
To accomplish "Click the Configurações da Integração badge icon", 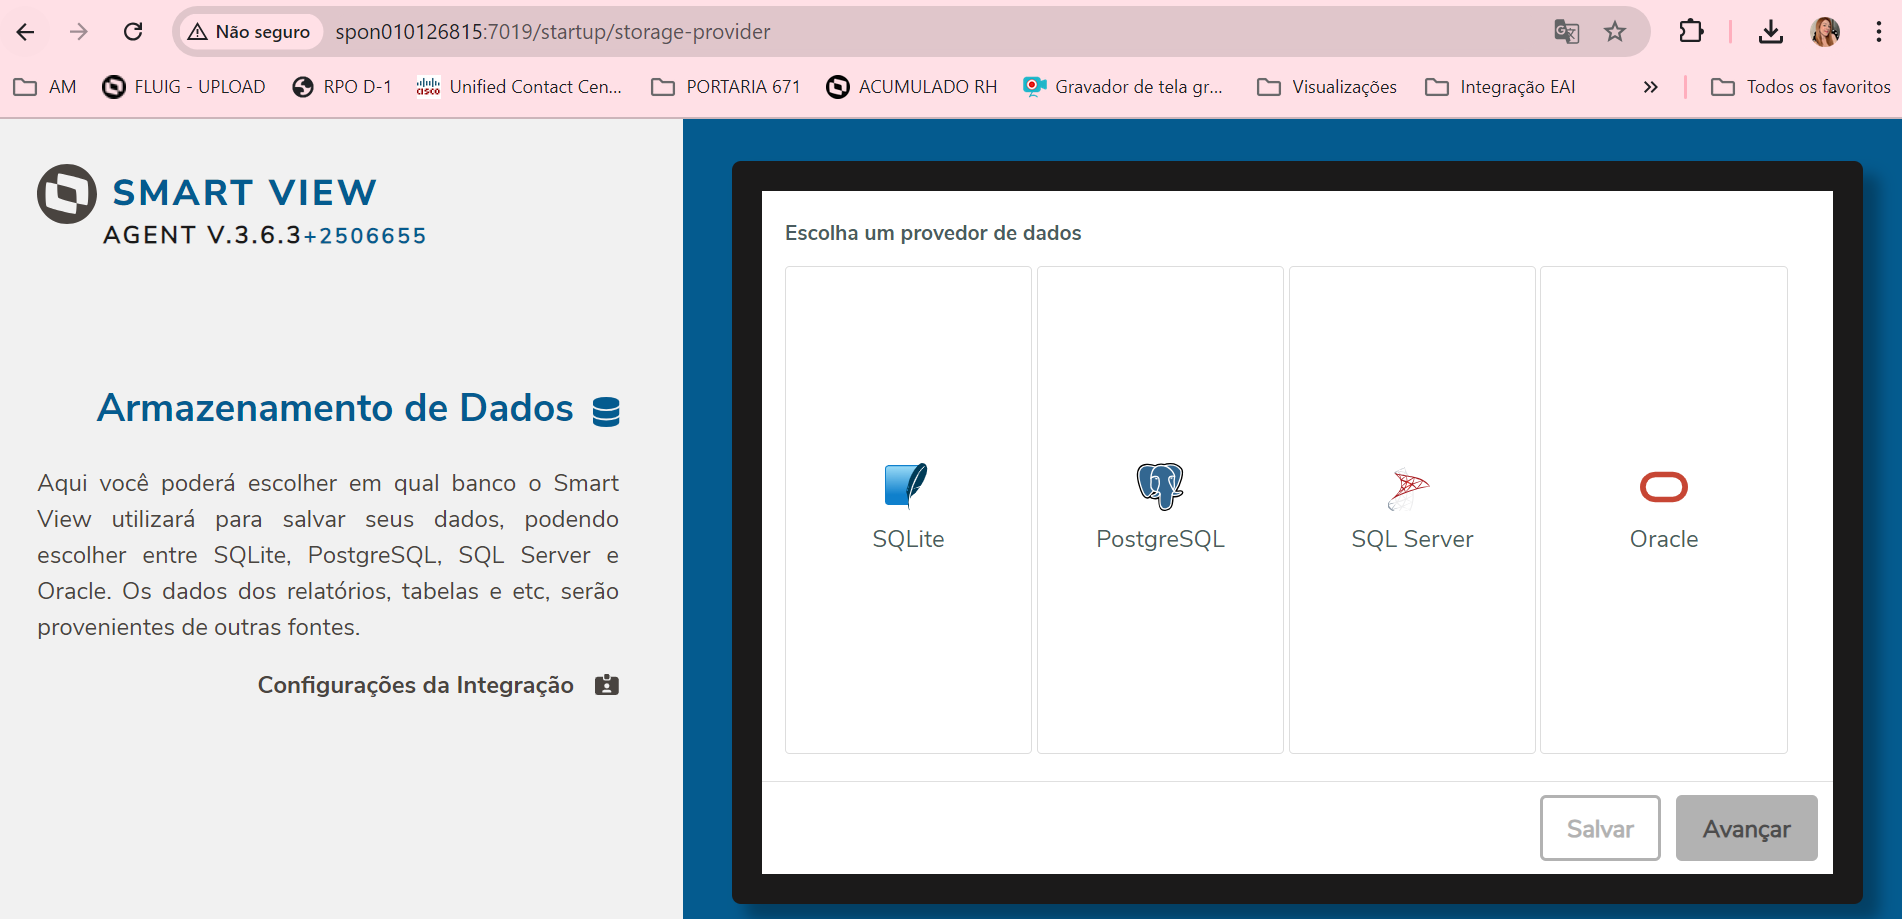I will (607, 685).
